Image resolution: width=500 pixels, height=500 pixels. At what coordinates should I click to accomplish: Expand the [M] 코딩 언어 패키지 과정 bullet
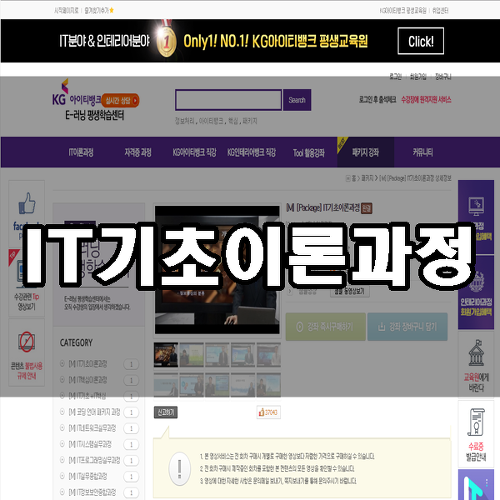coord(62,412)
